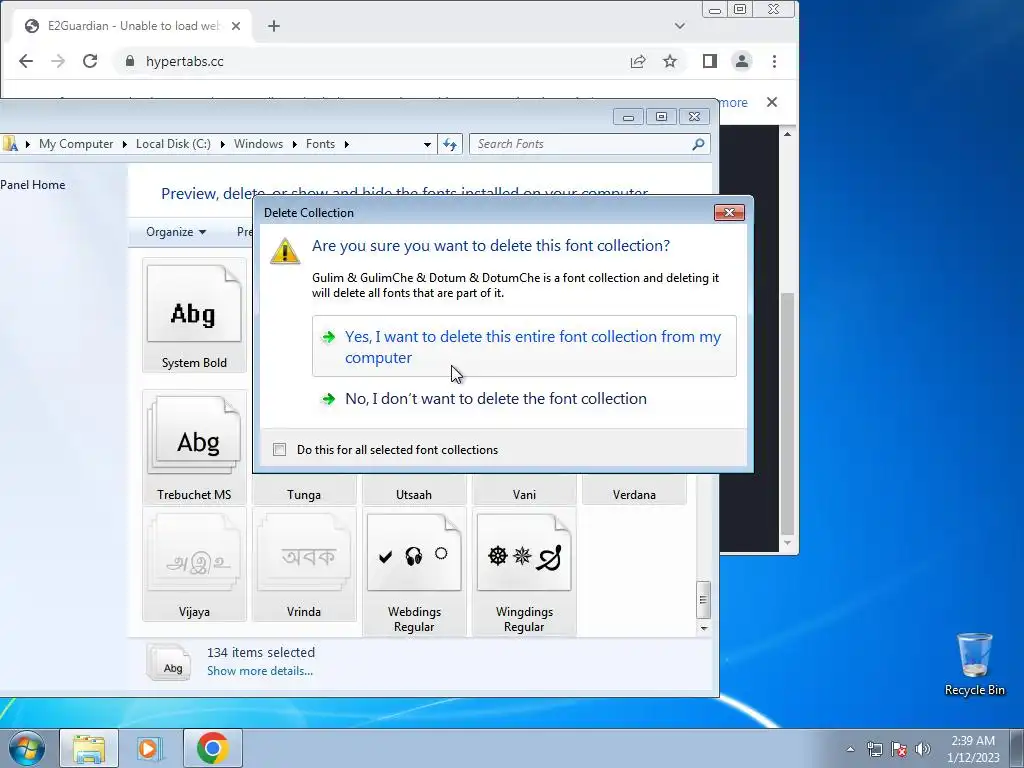Click Chrome icon in taskbar
This screenshot has height=768, width=1024.
213,748
